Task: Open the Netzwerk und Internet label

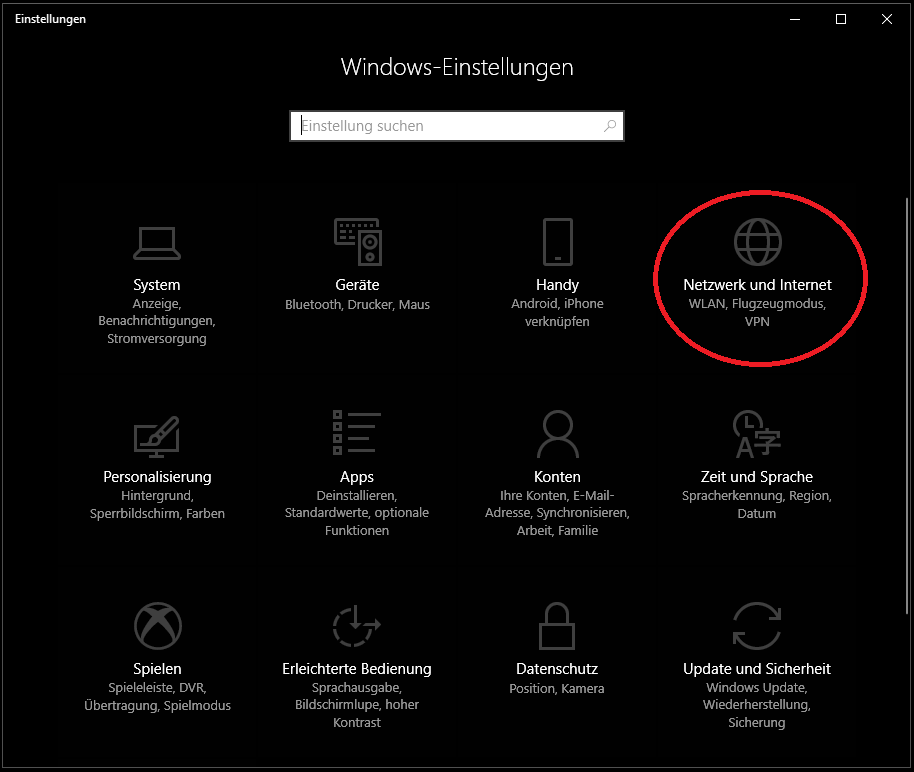Action: tap(757, 285)
